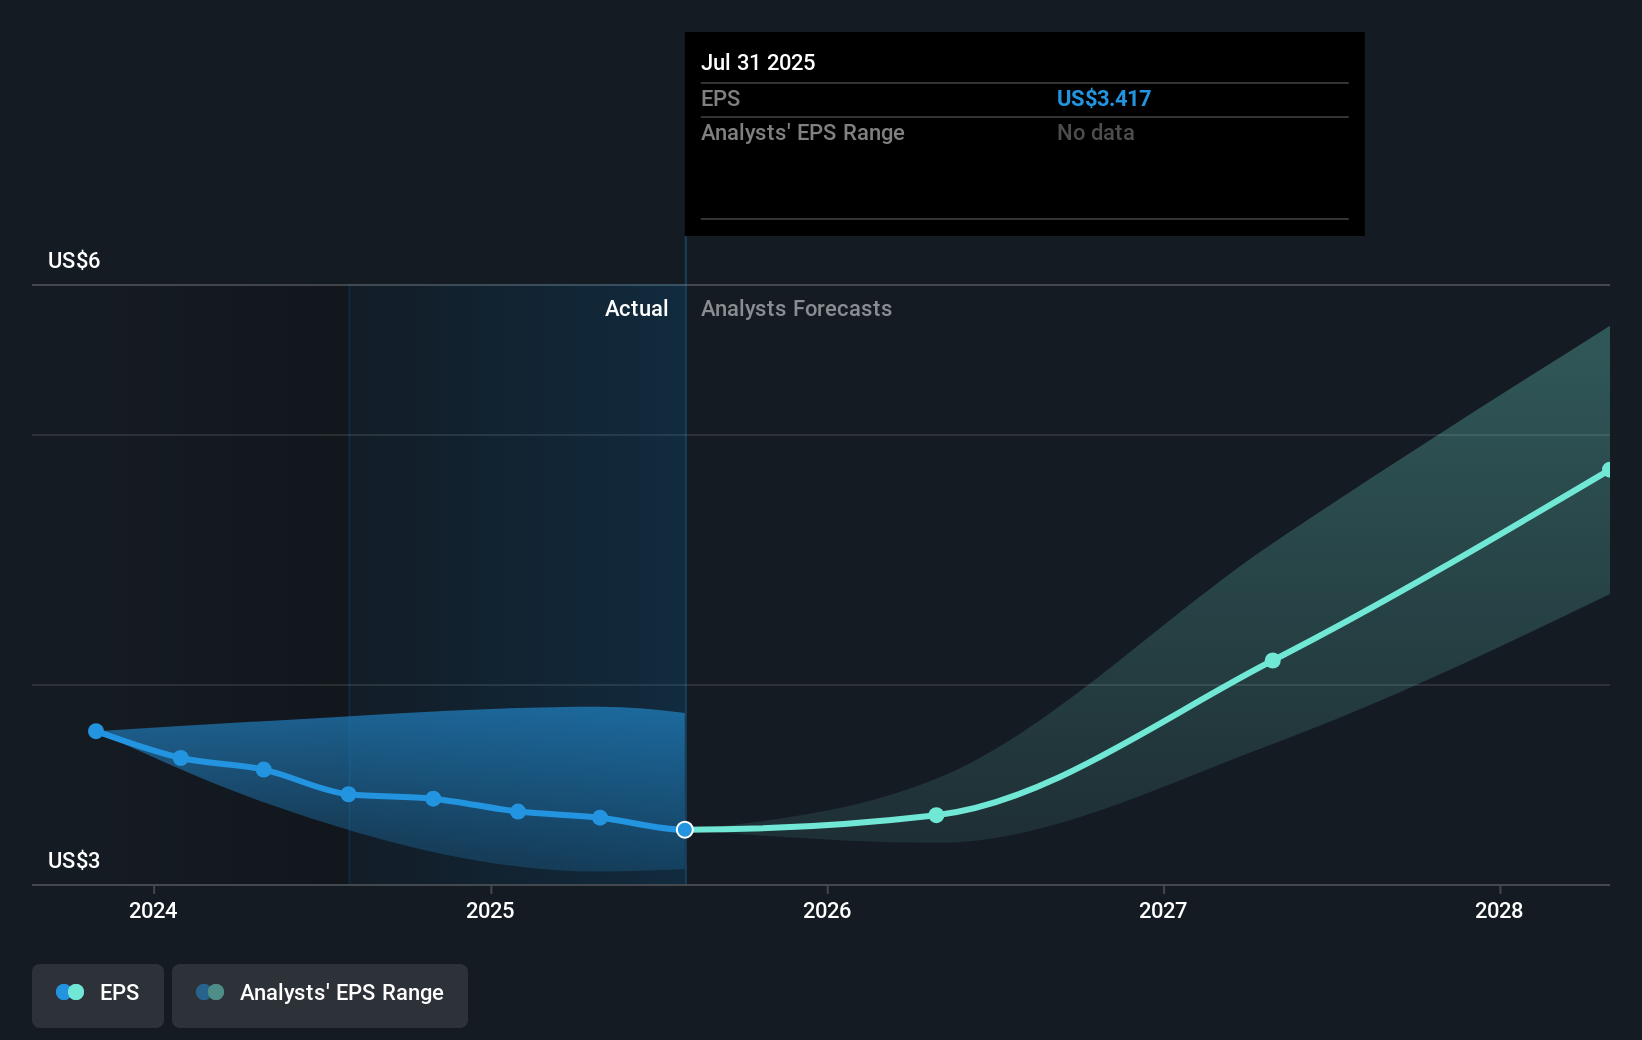
Task: Click the US$3.417 EPS value in tooltip
Action: pyautogui.click(x=1104, y=98)
